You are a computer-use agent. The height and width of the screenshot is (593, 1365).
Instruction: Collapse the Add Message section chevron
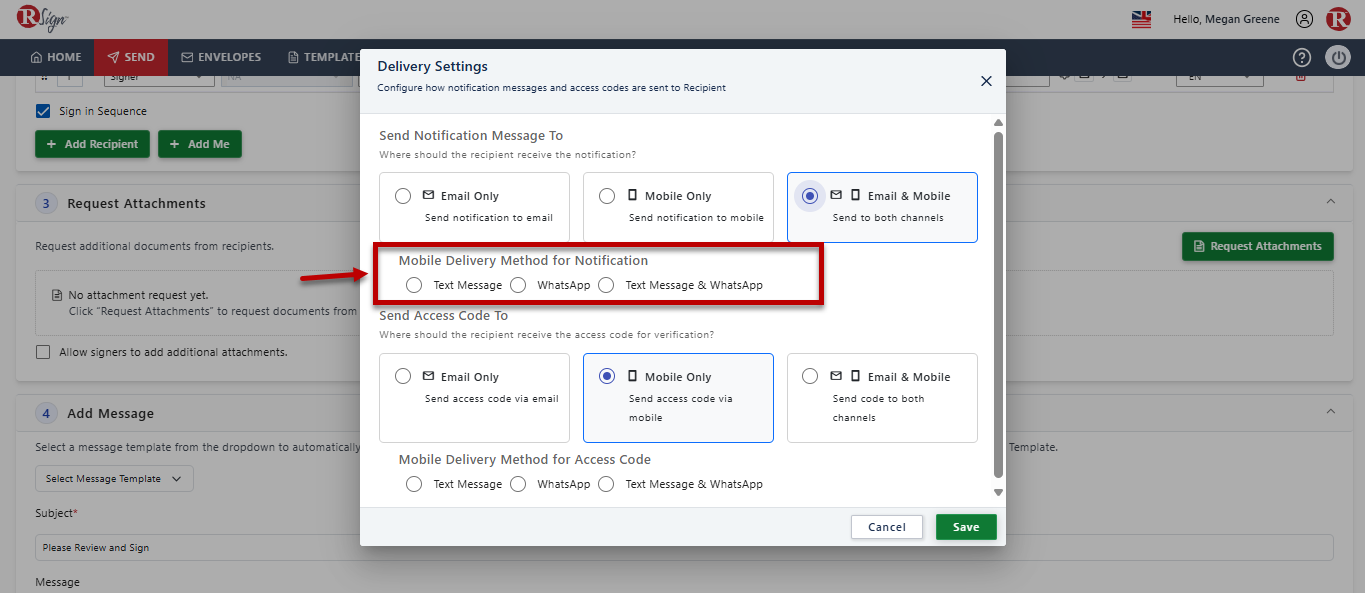point(1330,412)
